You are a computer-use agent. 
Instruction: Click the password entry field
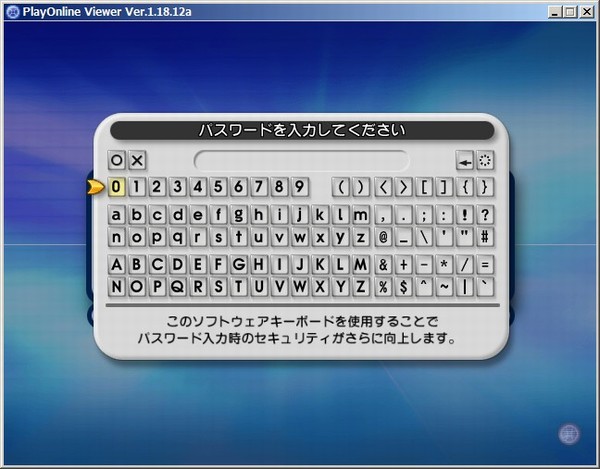tap(301, 160)
